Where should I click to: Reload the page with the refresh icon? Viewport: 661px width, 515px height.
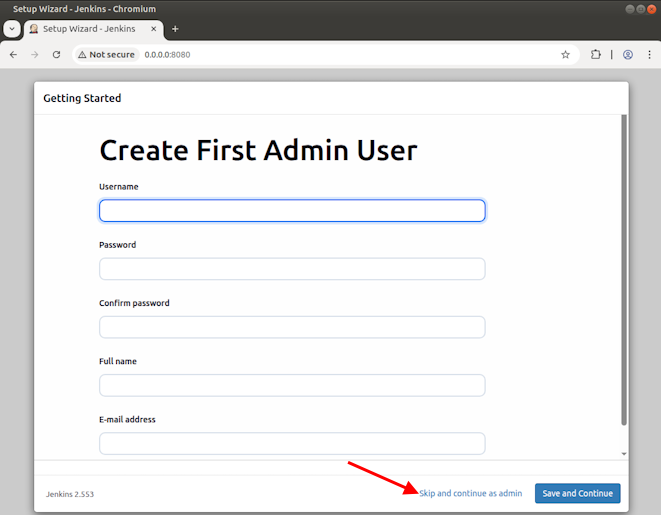tap(57, 55)
